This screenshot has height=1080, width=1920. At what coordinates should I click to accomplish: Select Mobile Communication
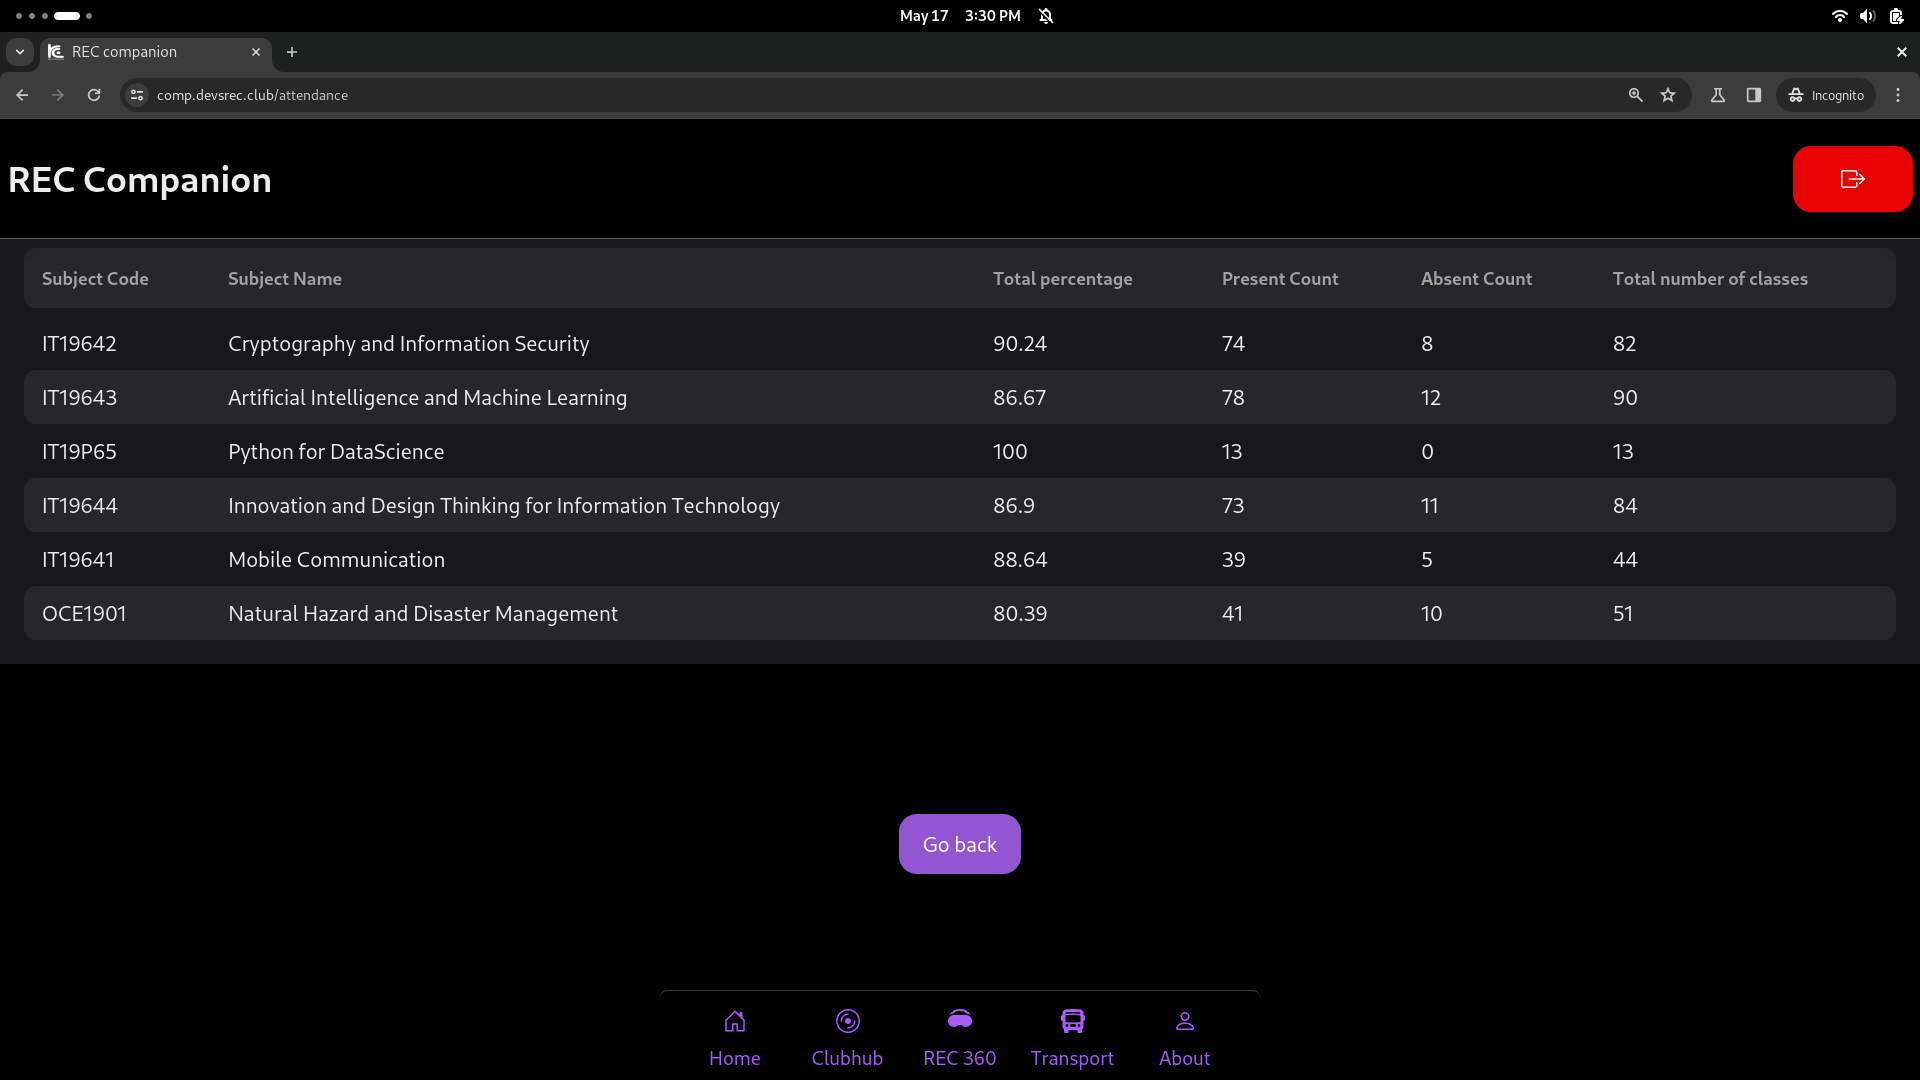click(336, 560)
